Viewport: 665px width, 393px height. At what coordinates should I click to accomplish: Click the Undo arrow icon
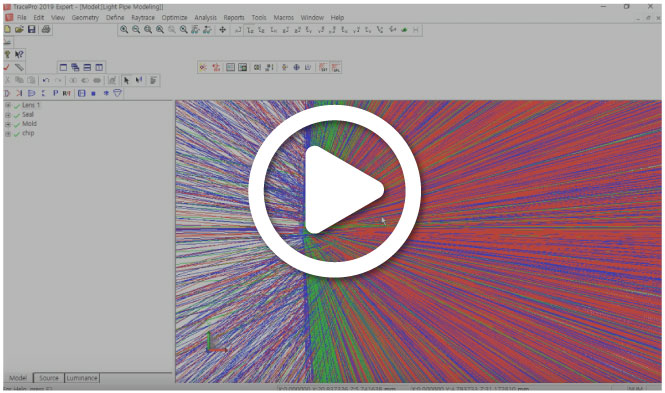tap(46, 80)
